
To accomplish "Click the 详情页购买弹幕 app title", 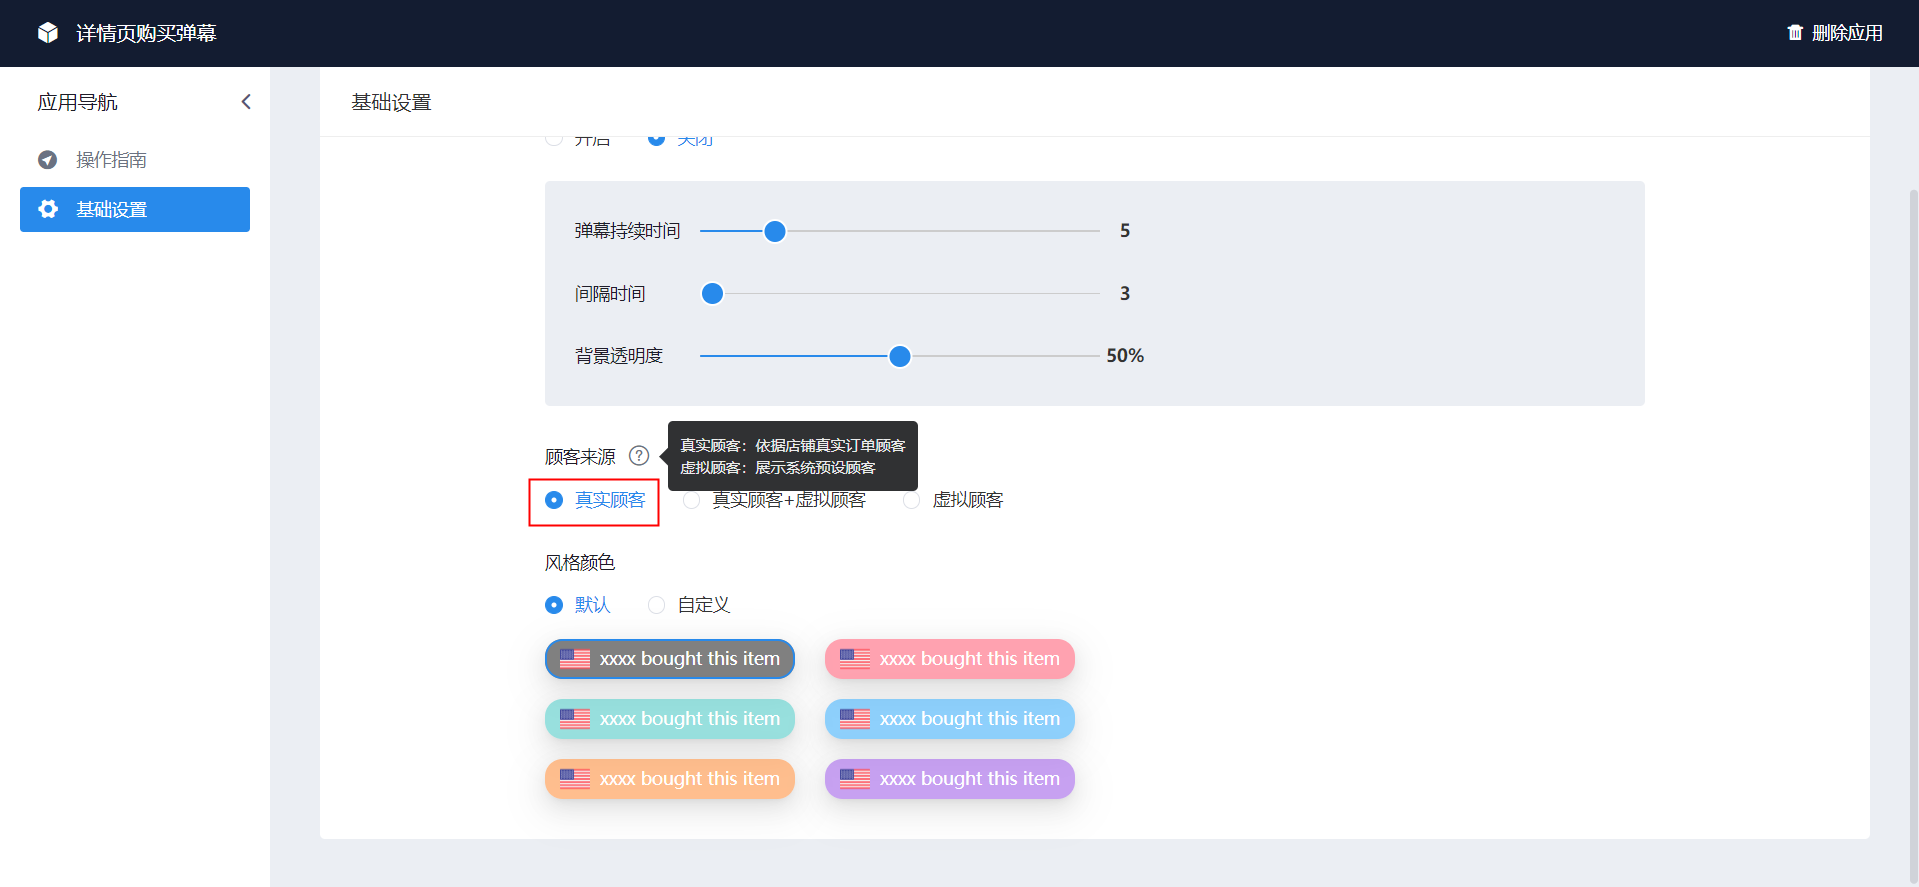I will [x=146, y=33].
